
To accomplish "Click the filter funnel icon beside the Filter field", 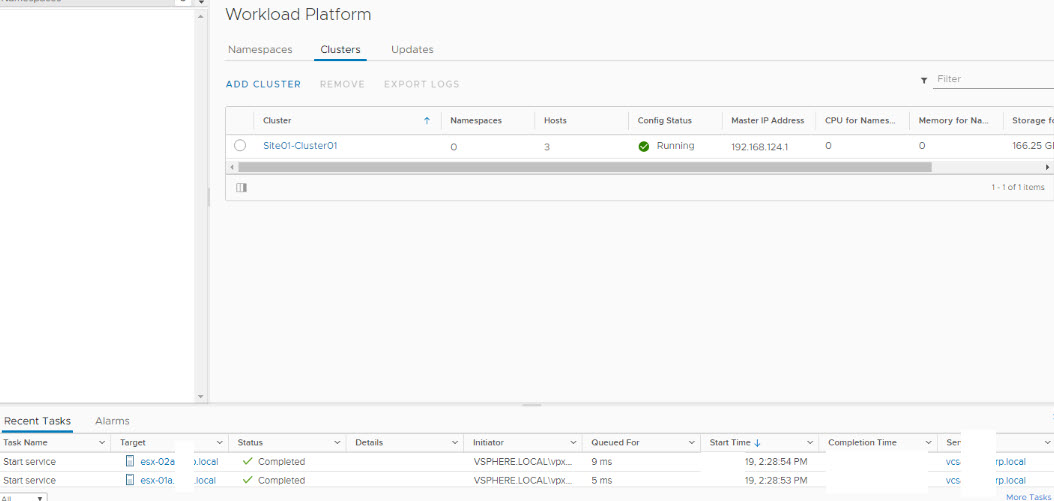I will click(x=923, y=80).
